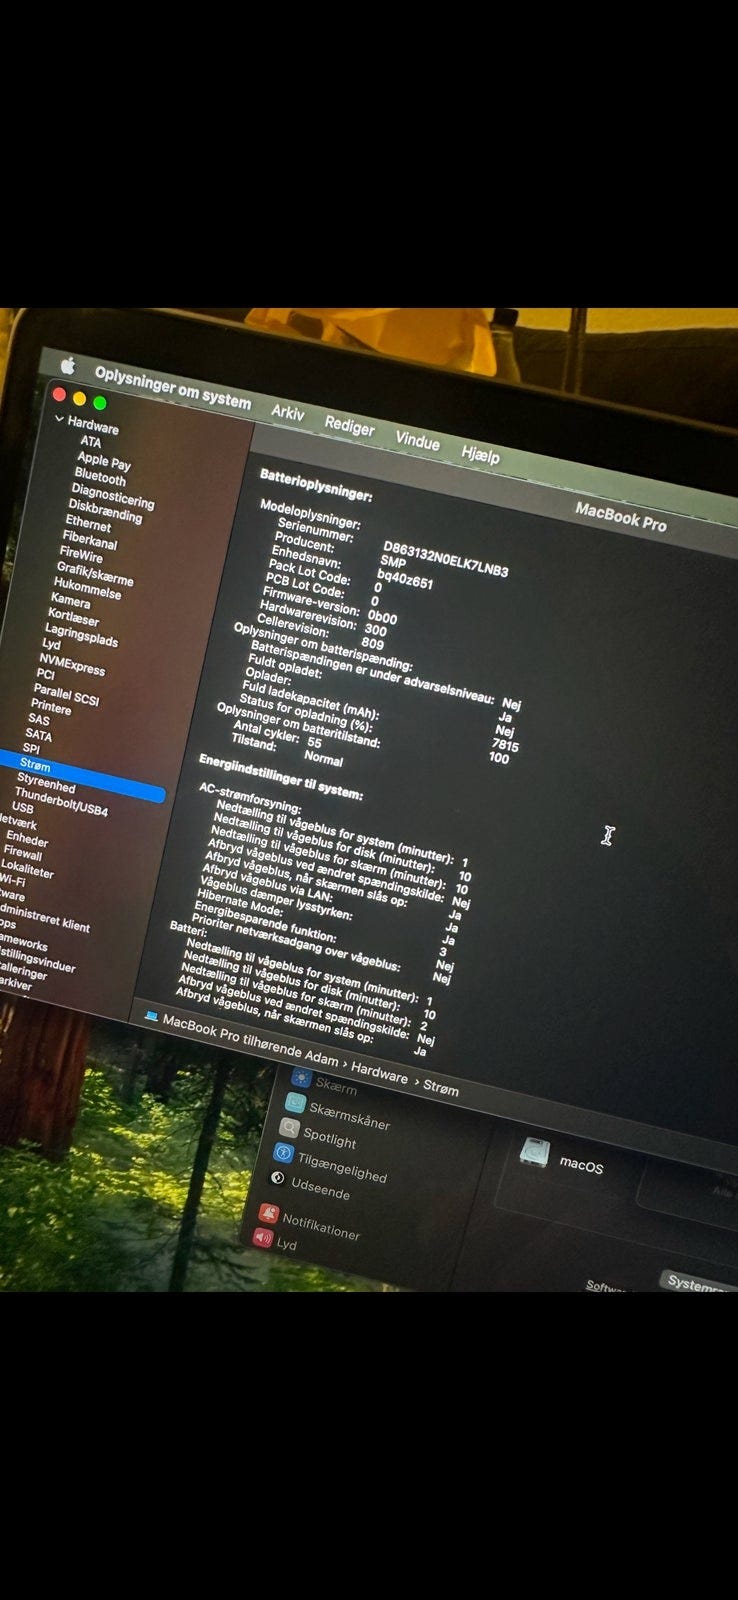This screenshot has height=1600, width=738.
Task: Open Notifikationer icon in System Settings
Action: [x=268, y=1213]
